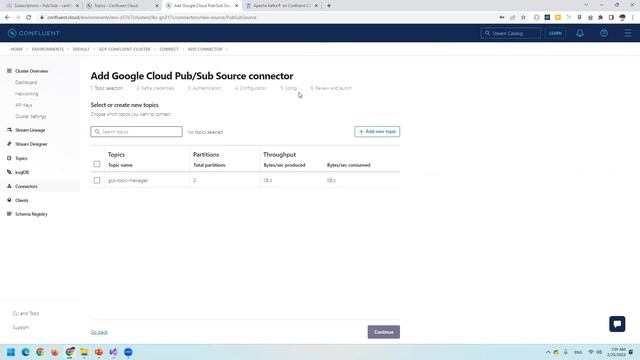Open File Explorer from taskbar
The image size is (640, 360).
(84, 352)
